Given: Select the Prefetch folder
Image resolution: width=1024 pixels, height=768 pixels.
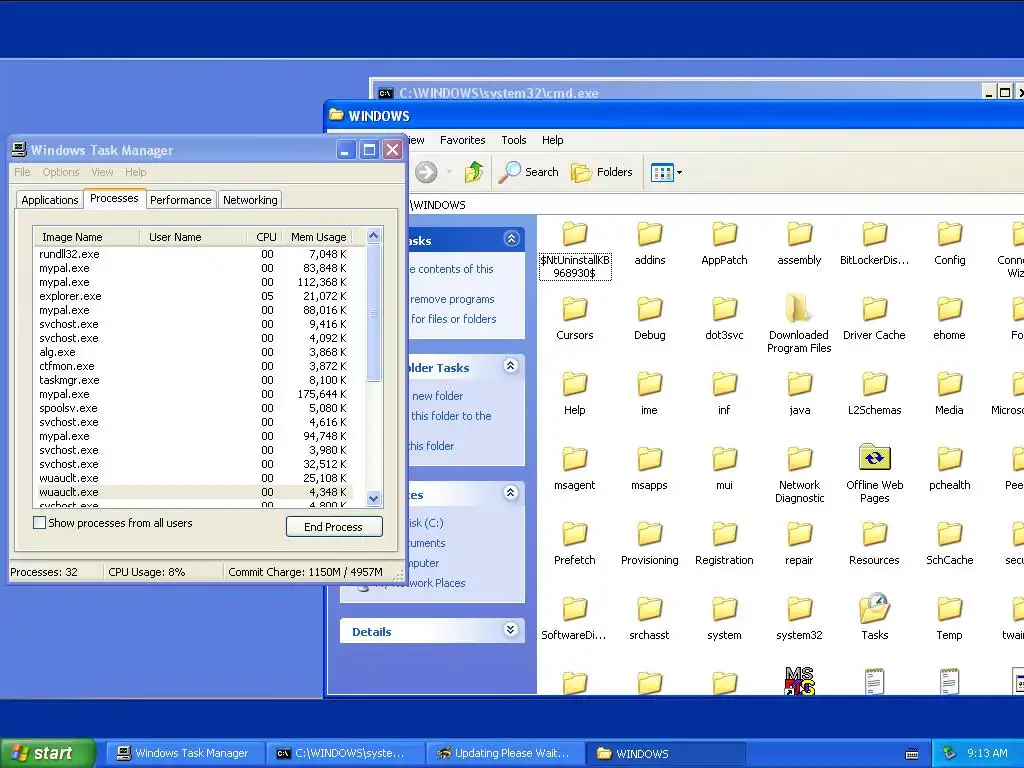Looking at the screenshot, I should pyautogui.click(x=575, y=543).
